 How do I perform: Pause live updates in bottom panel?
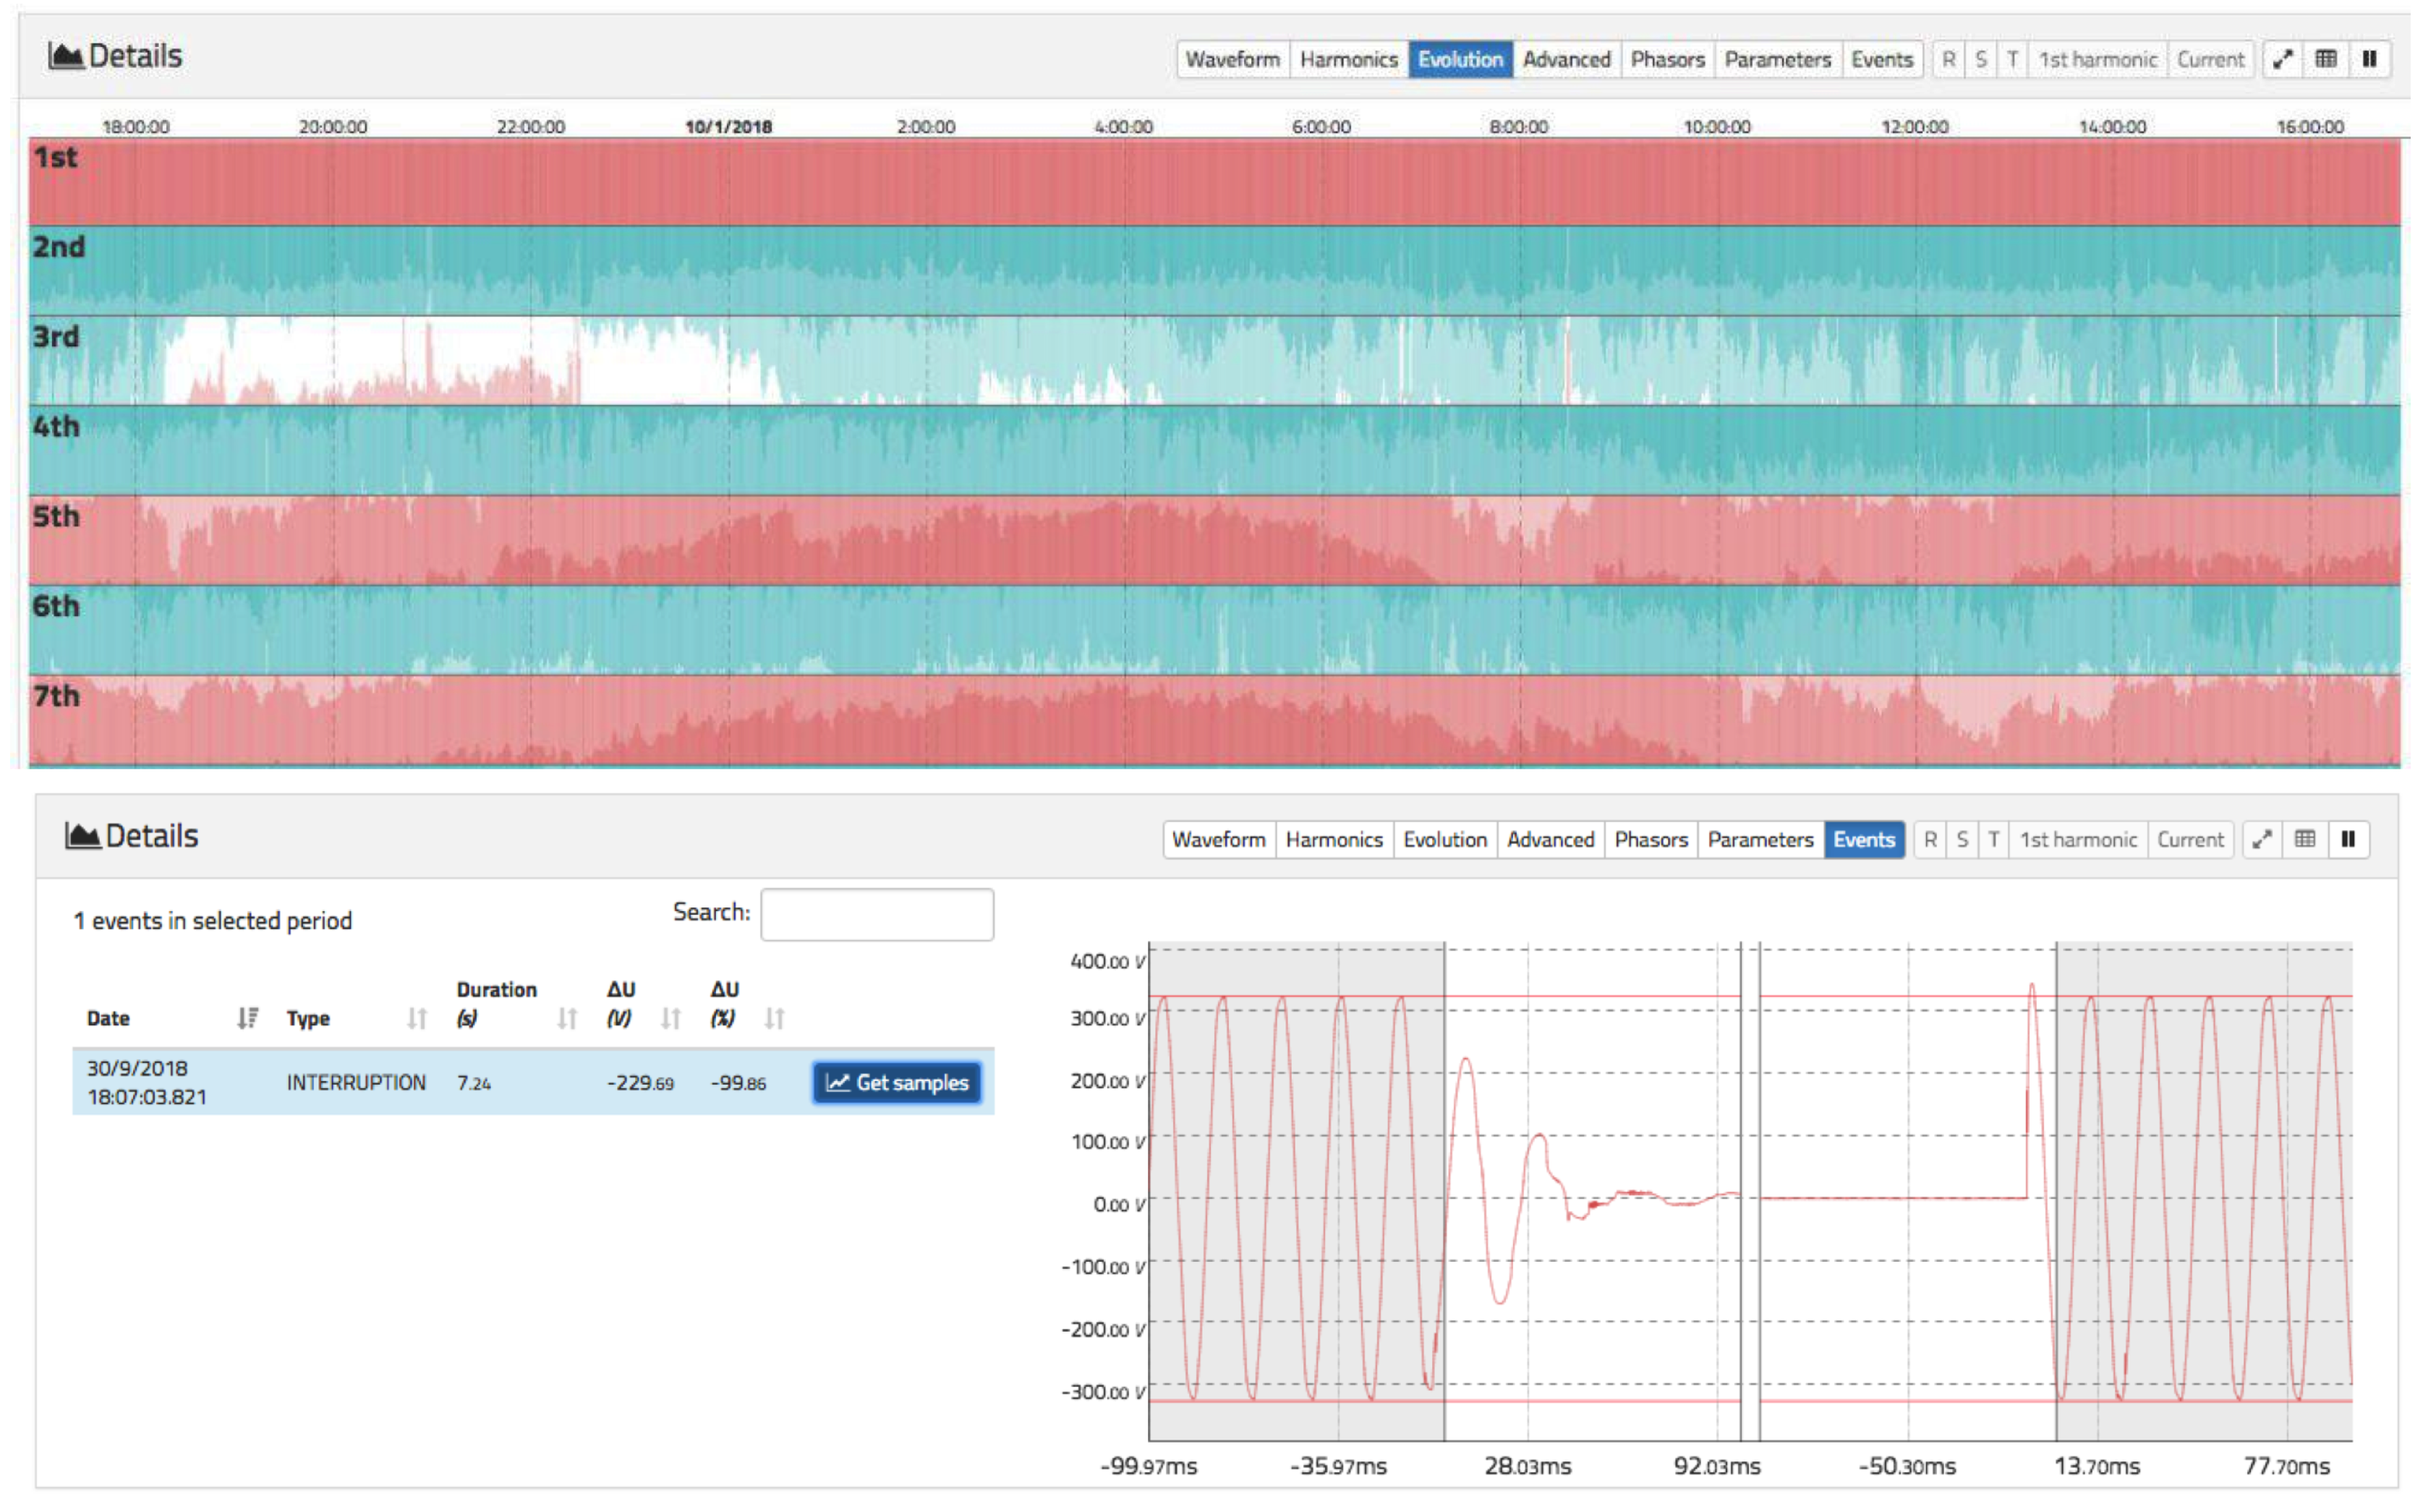pyautogui.click(x=2348, y=840)
